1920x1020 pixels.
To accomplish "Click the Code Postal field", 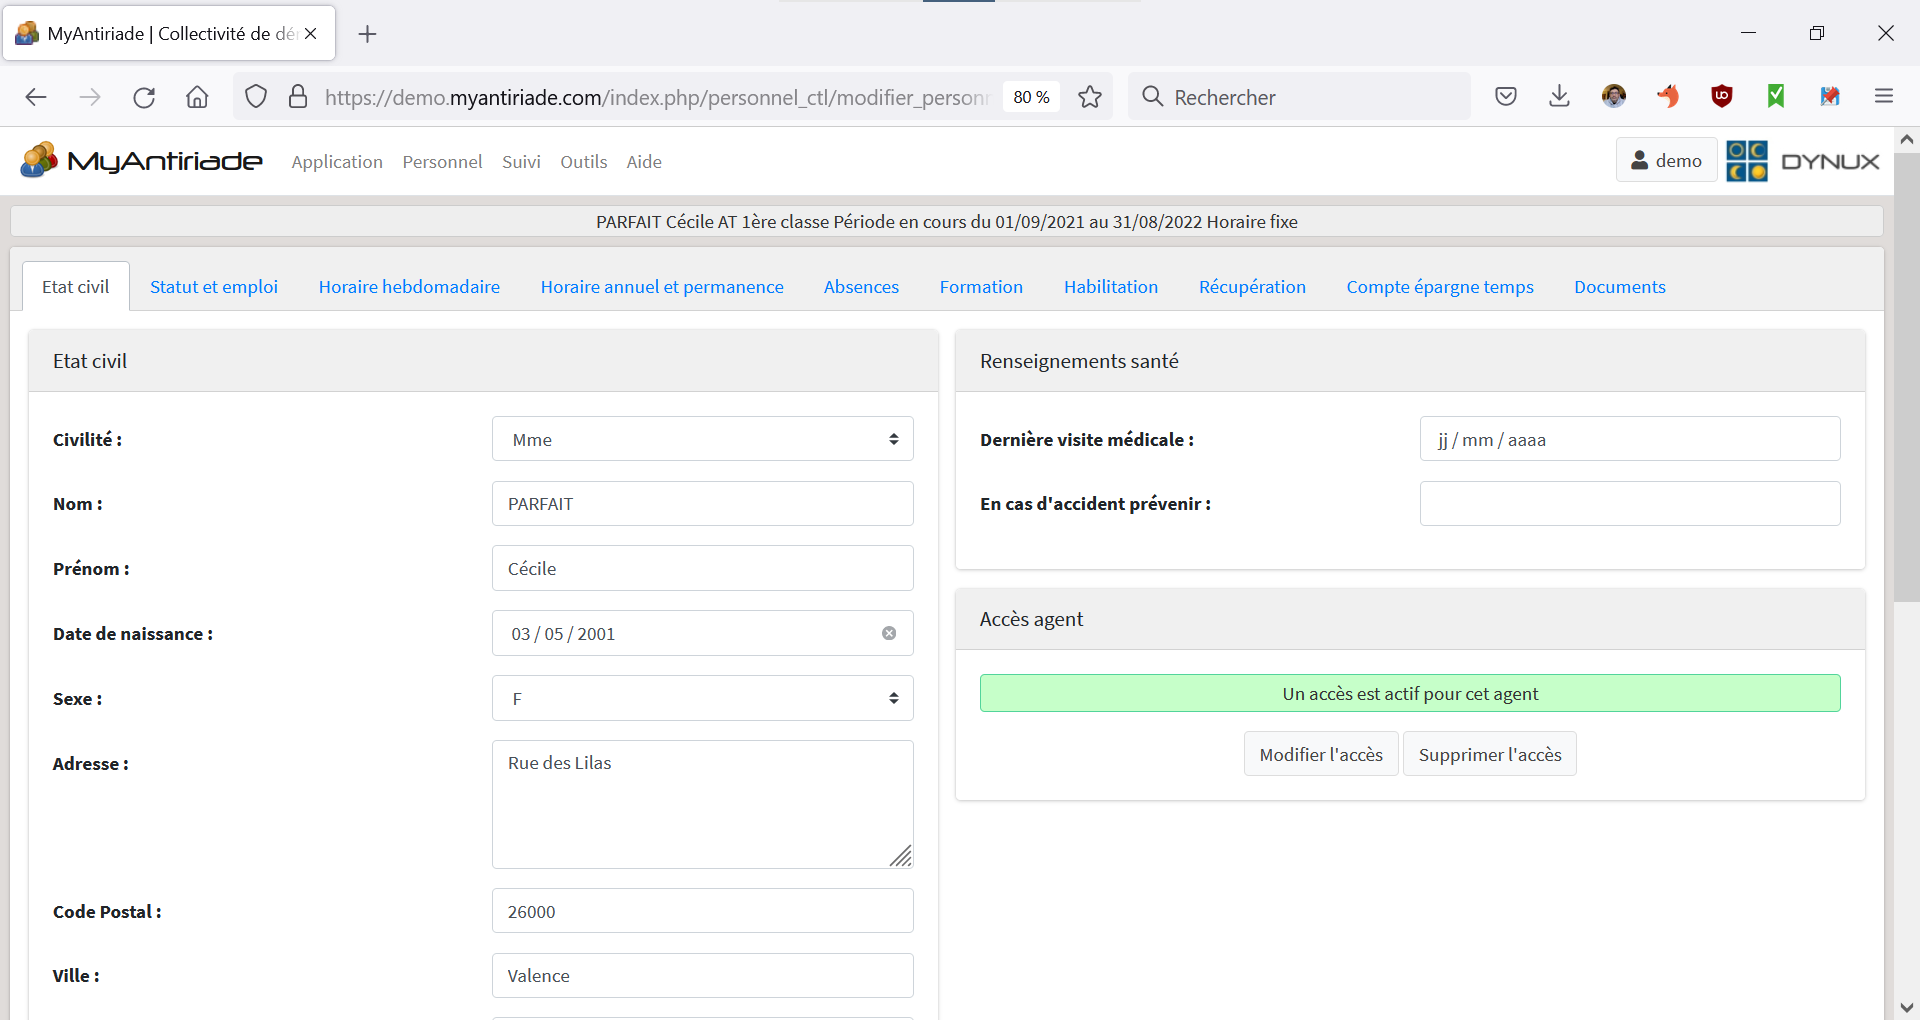I will pos(702,911).
